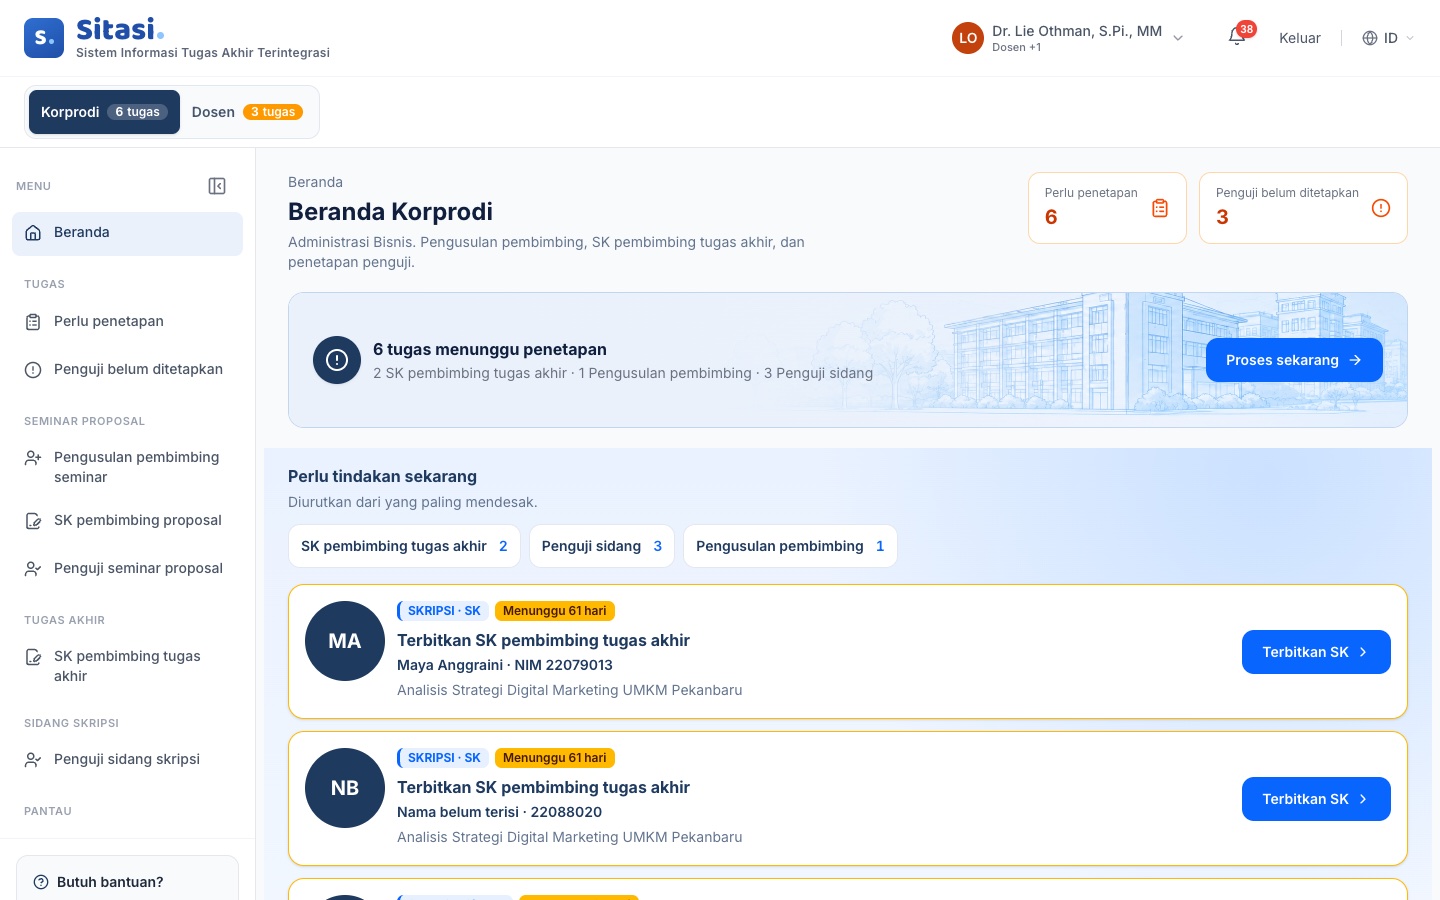Click the clipboard icon in Perlu penetapan card
The image size is (1440, 900).
[x=1160, y=208]
